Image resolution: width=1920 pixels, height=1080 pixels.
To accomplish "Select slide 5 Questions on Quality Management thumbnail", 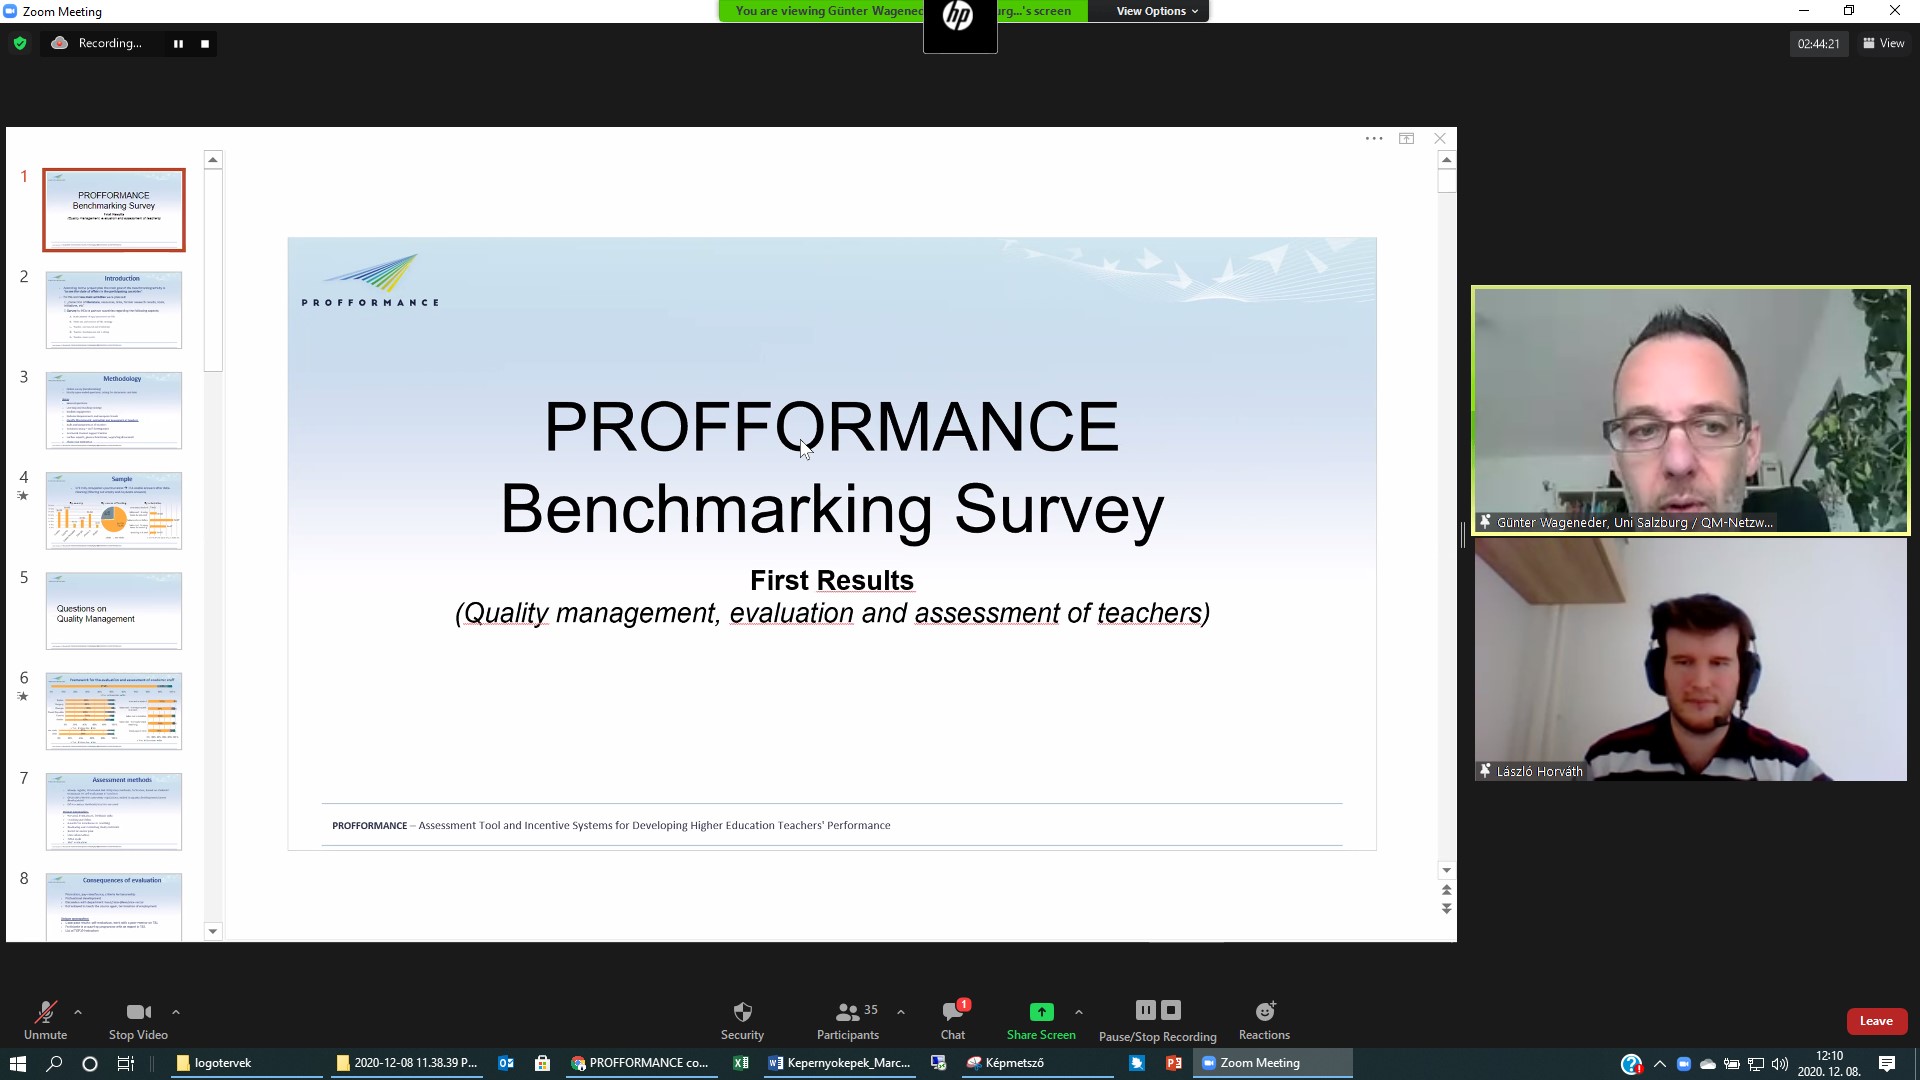I will coord(114,611).
